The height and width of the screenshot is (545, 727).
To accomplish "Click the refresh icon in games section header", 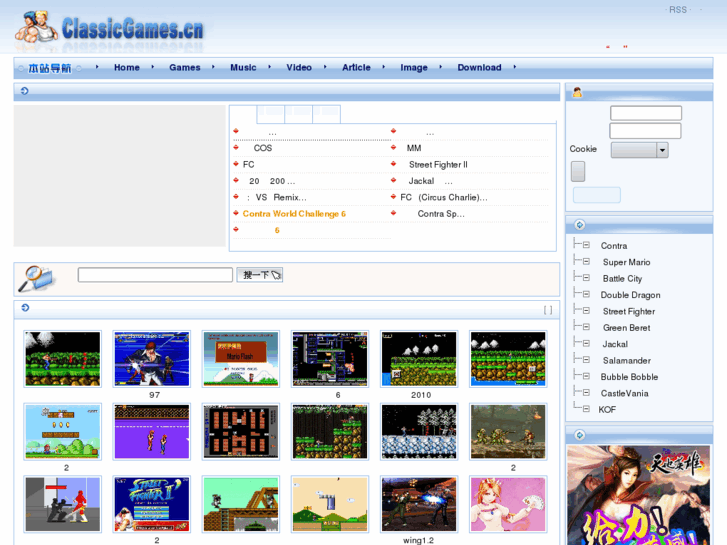I will pyautogui.click(x=25, y=308).
